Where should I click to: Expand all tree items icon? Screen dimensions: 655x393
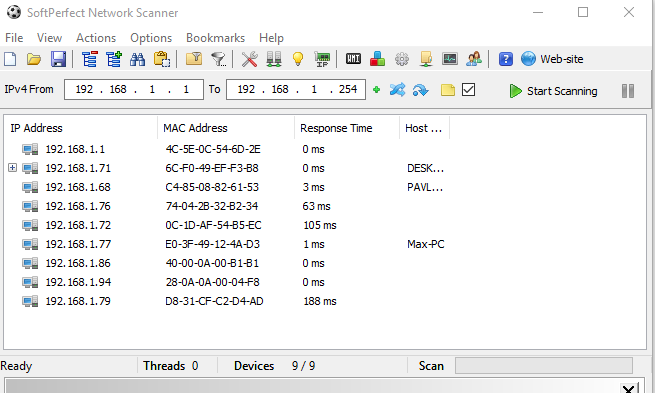click(114, 59)
